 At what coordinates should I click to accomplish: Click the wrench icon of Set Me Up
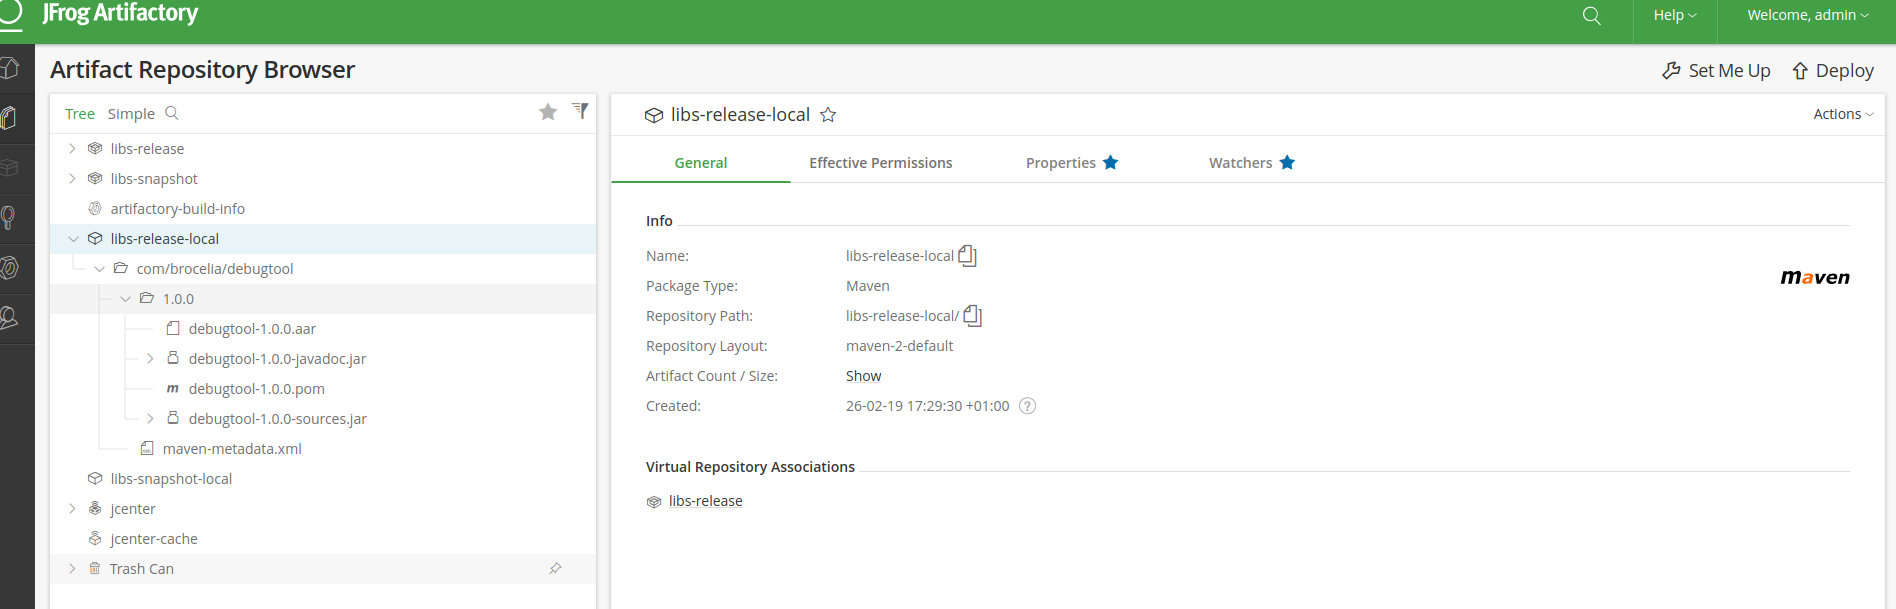[x=1671, y=71]
